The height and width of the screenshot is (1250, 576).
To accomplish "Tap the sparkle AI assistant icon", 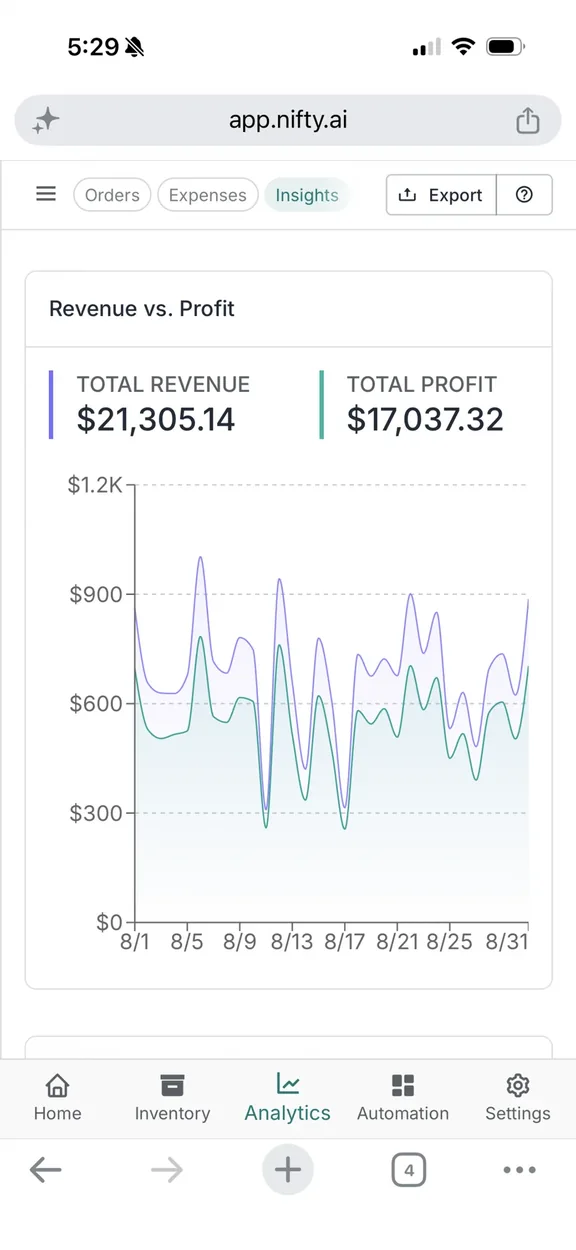I will click(46, 121).
